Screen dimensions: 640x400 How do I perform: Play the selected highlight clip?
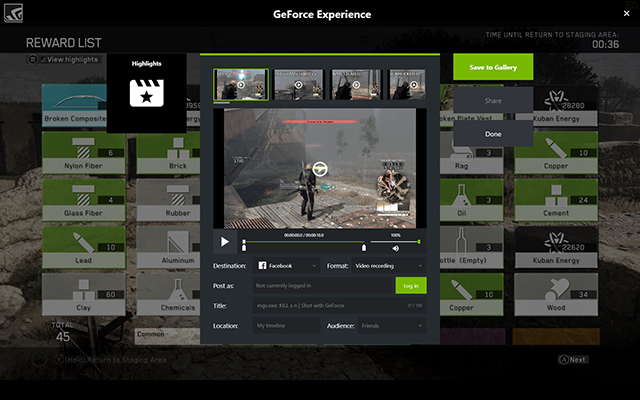(224, 242)
